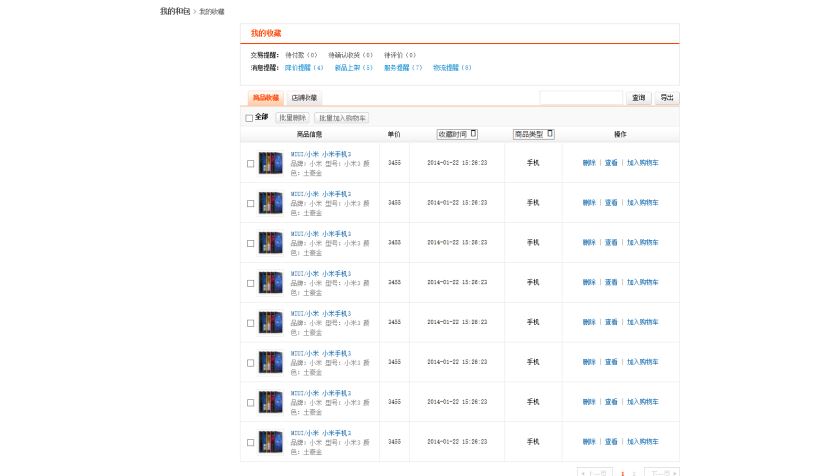Click the 待评价 (0) transaction reminder
Viewport: 840px width, 476px height.
coord(400,55)
